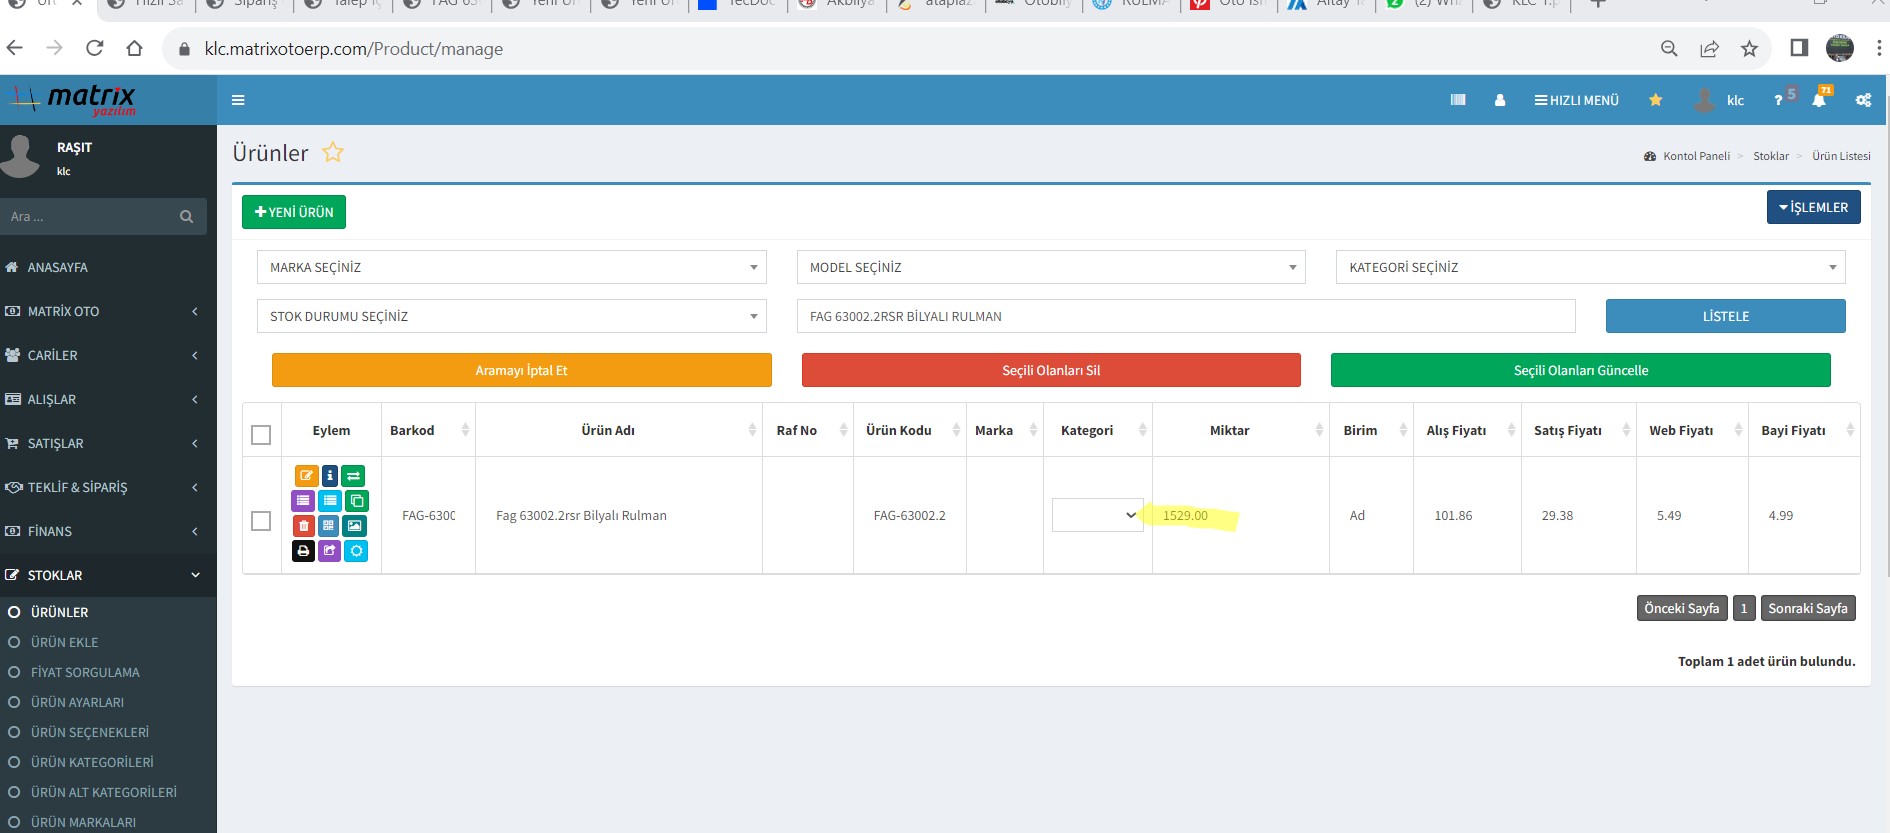The height and width of the screenshot is (833, 1890).
Task: Click the green copy product icon
Action: click(356, 501)
